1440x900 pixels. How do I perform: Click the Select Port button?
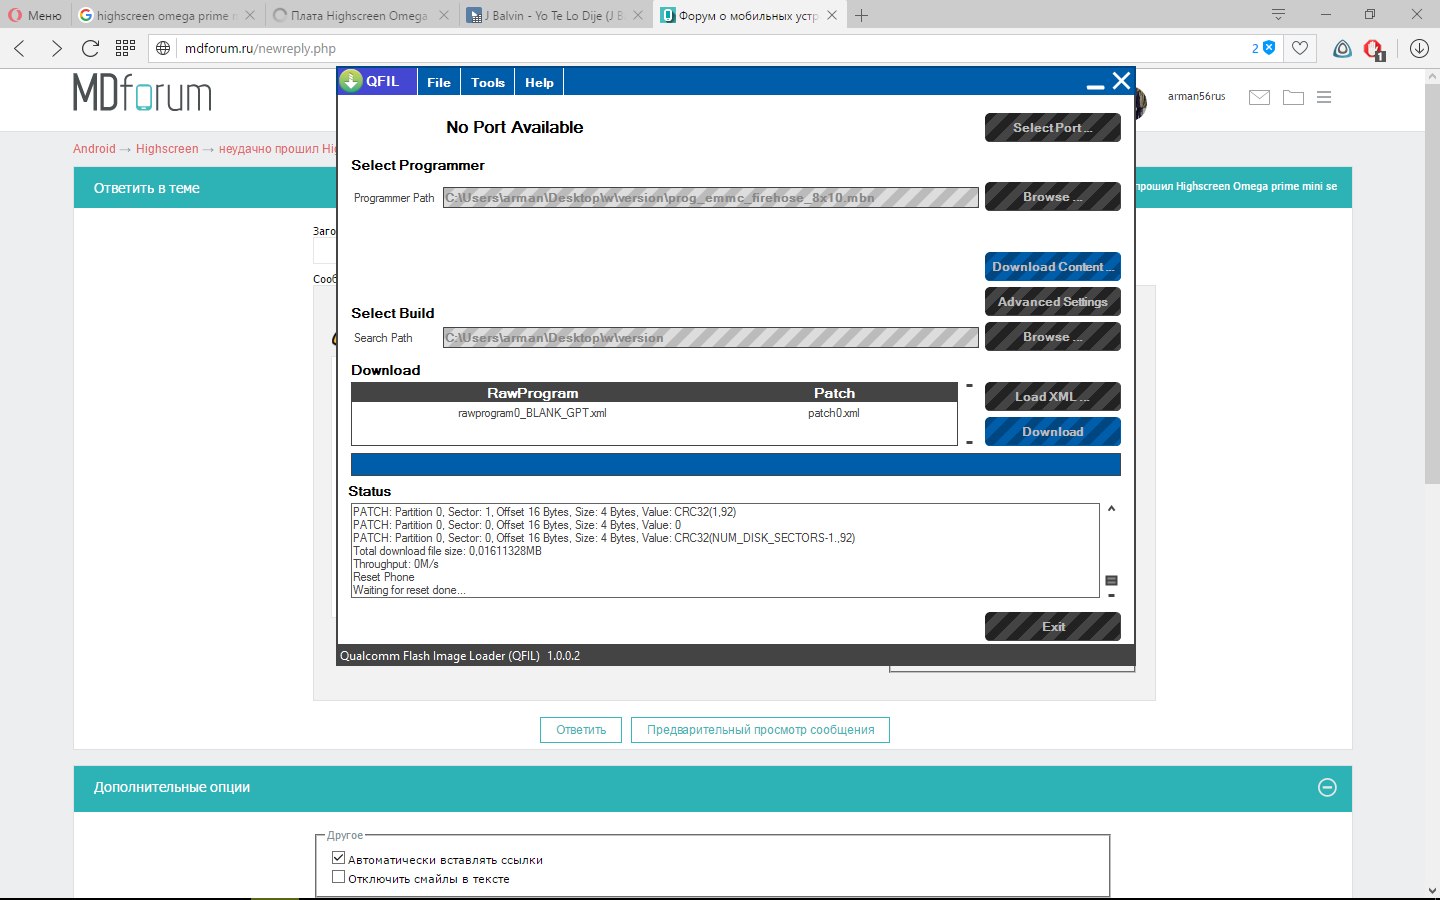click(1052, 128)
